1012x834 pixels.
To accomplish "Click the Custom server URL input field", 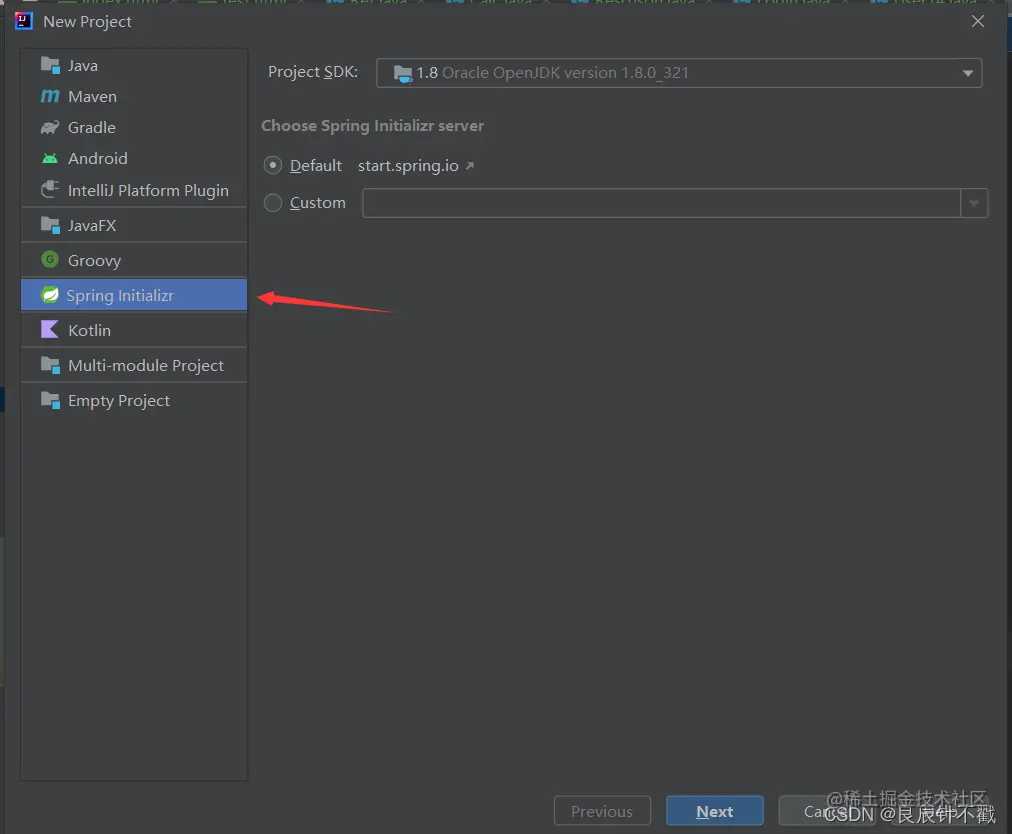I will 662,203.
